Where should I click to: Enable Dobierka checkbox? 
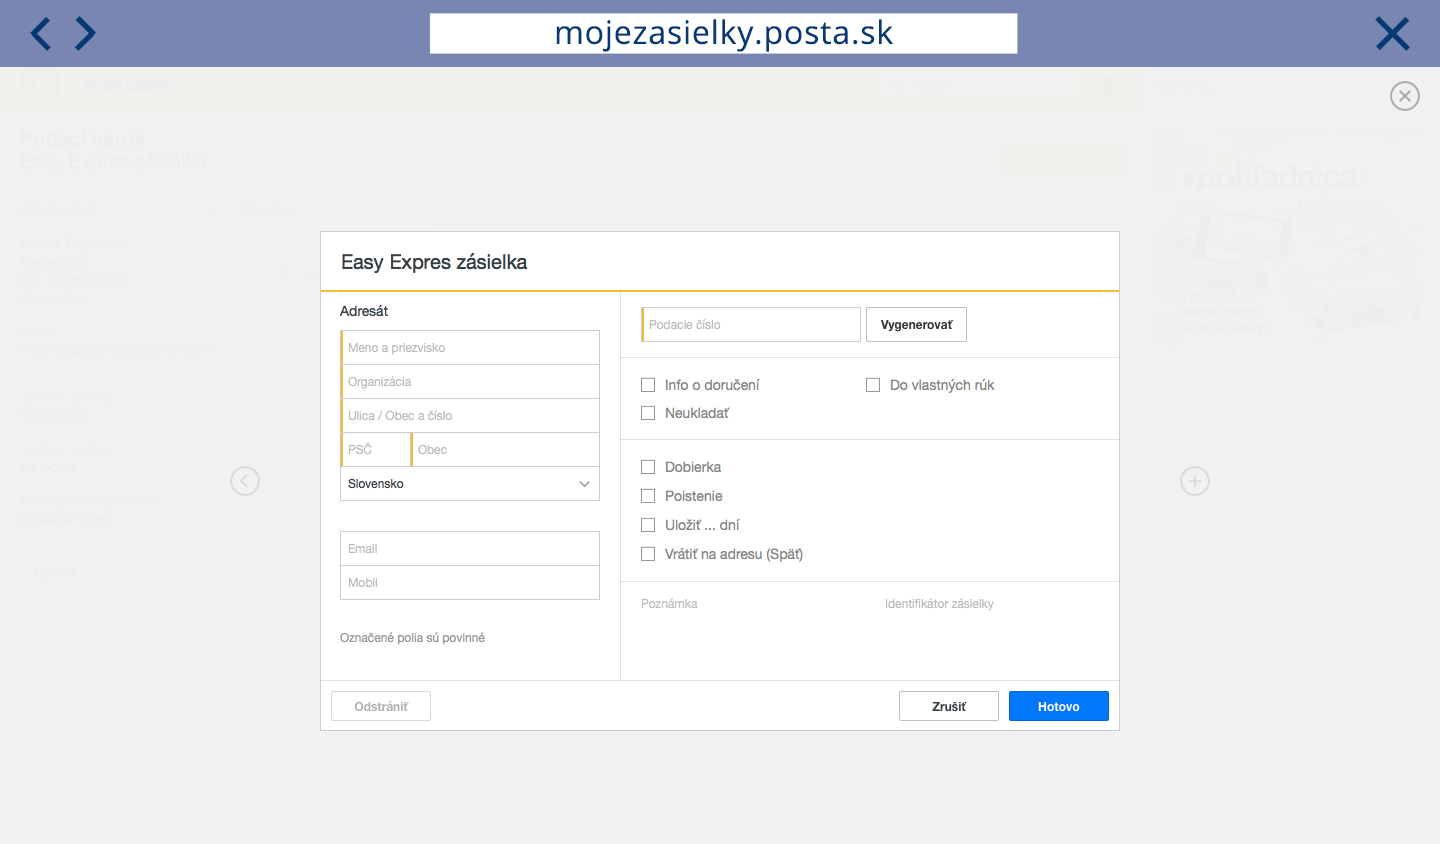coord(648,467)
